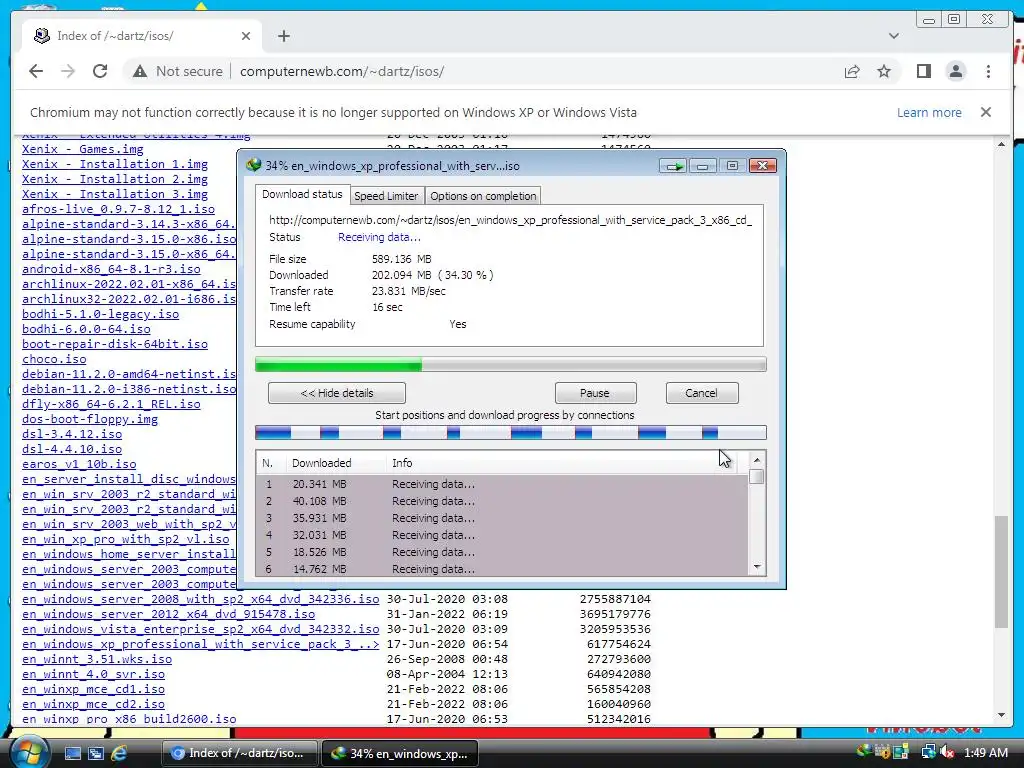
Task: Open boot-repair-disk-64bit.iso link
Action: (115, 344)
